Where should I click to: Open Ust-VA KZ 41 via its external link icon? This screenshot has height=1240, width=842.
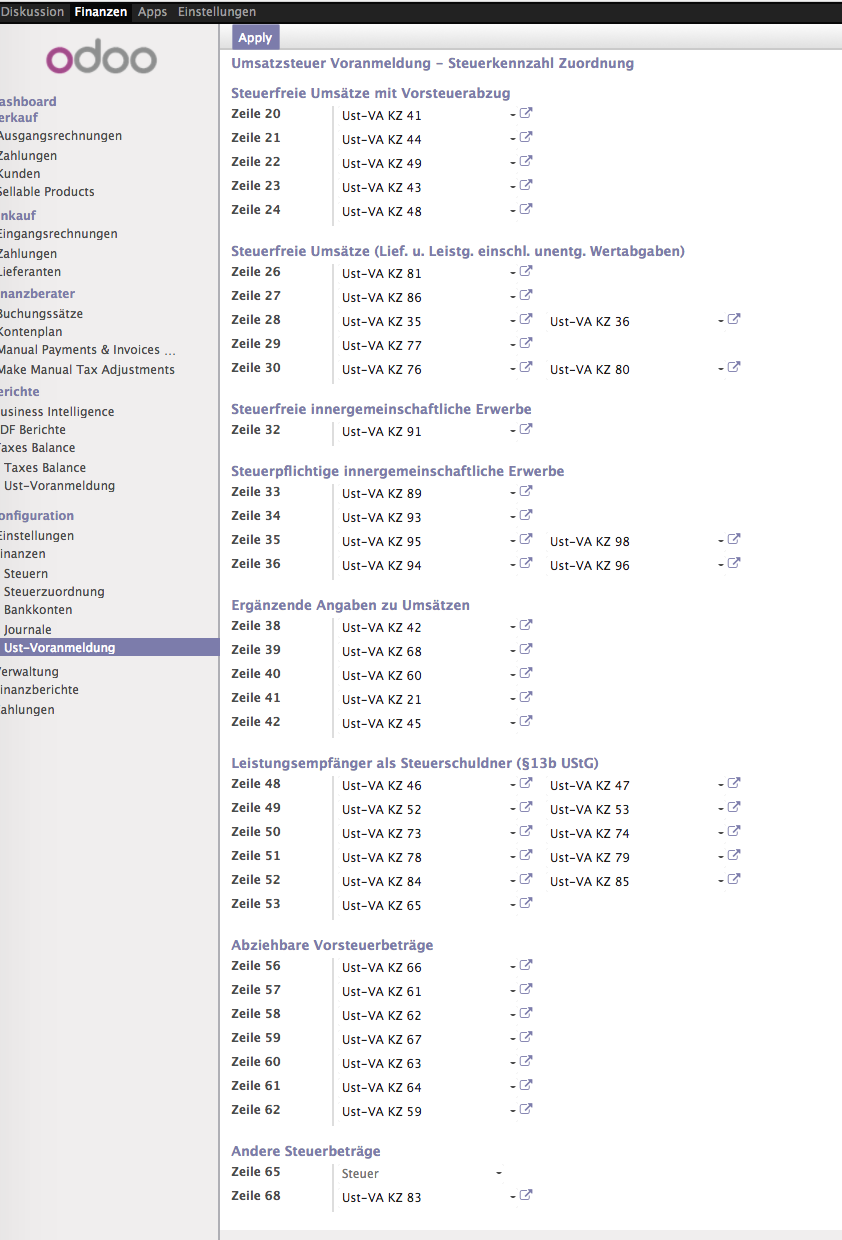coord(524,113)
